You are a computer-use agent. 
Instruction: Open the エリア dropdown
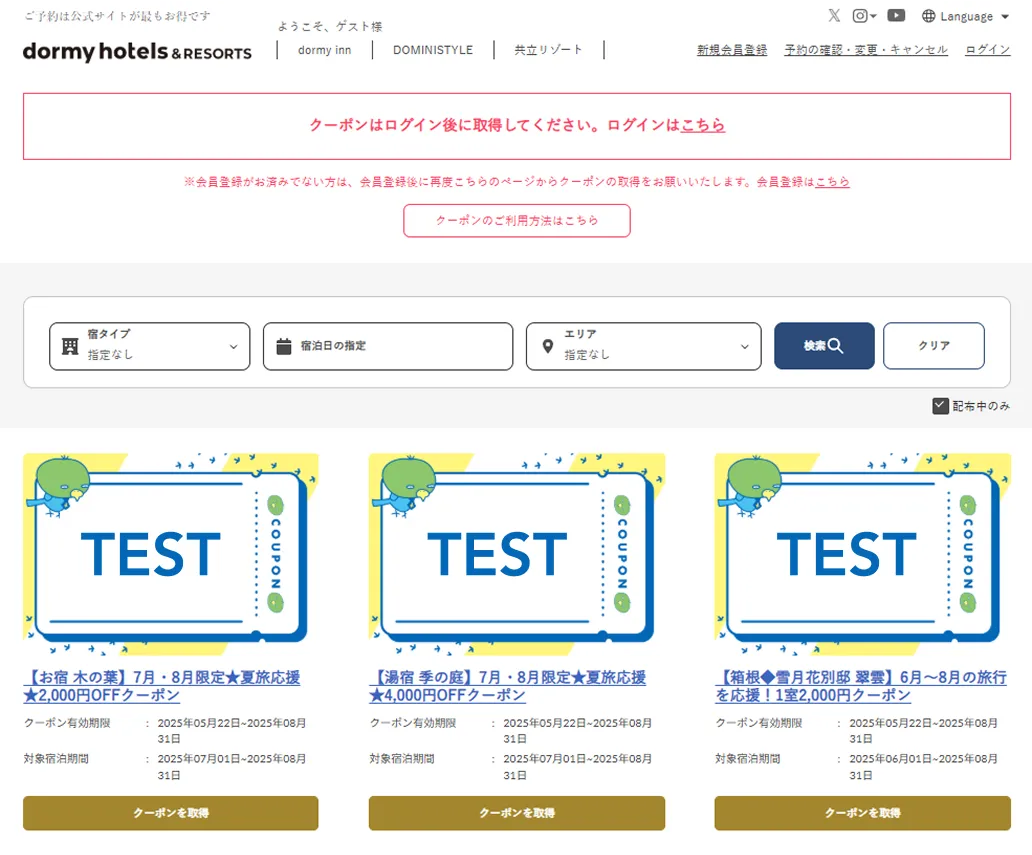pyautogui.click(x=644, y=346)
